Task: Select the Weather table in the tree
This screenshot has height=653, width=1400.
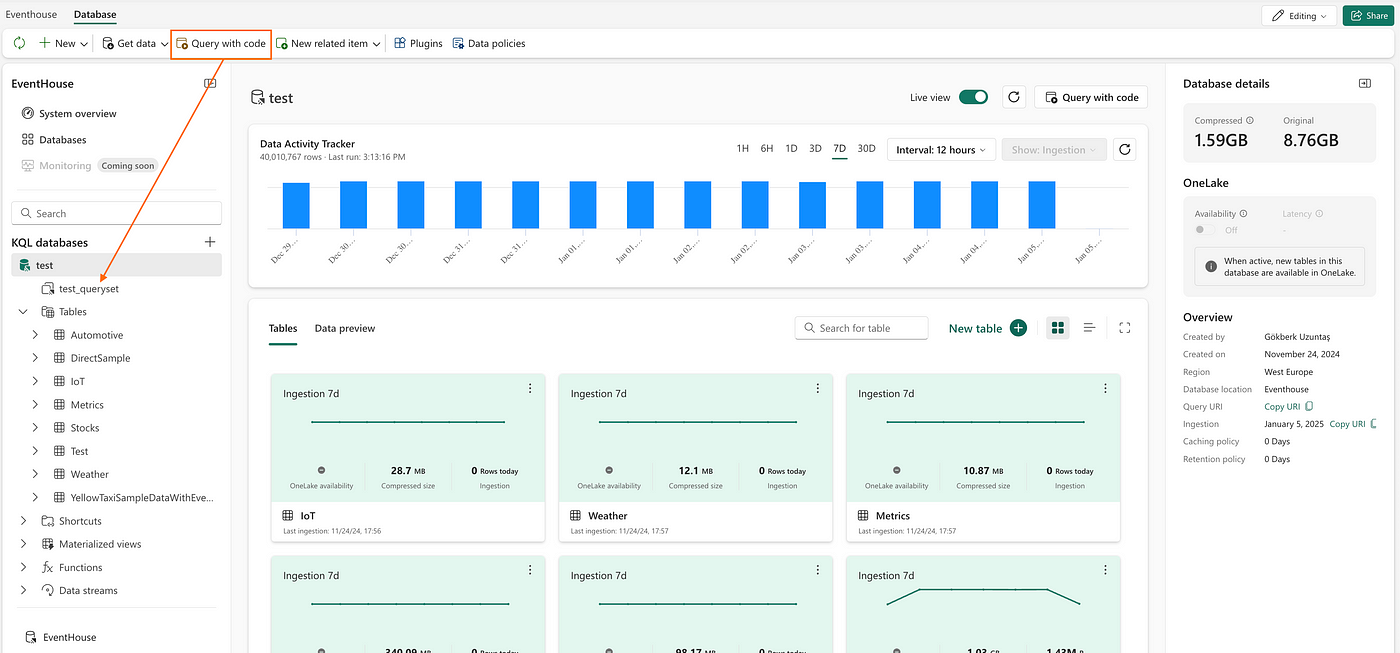Action: click(x=89, y=474)
